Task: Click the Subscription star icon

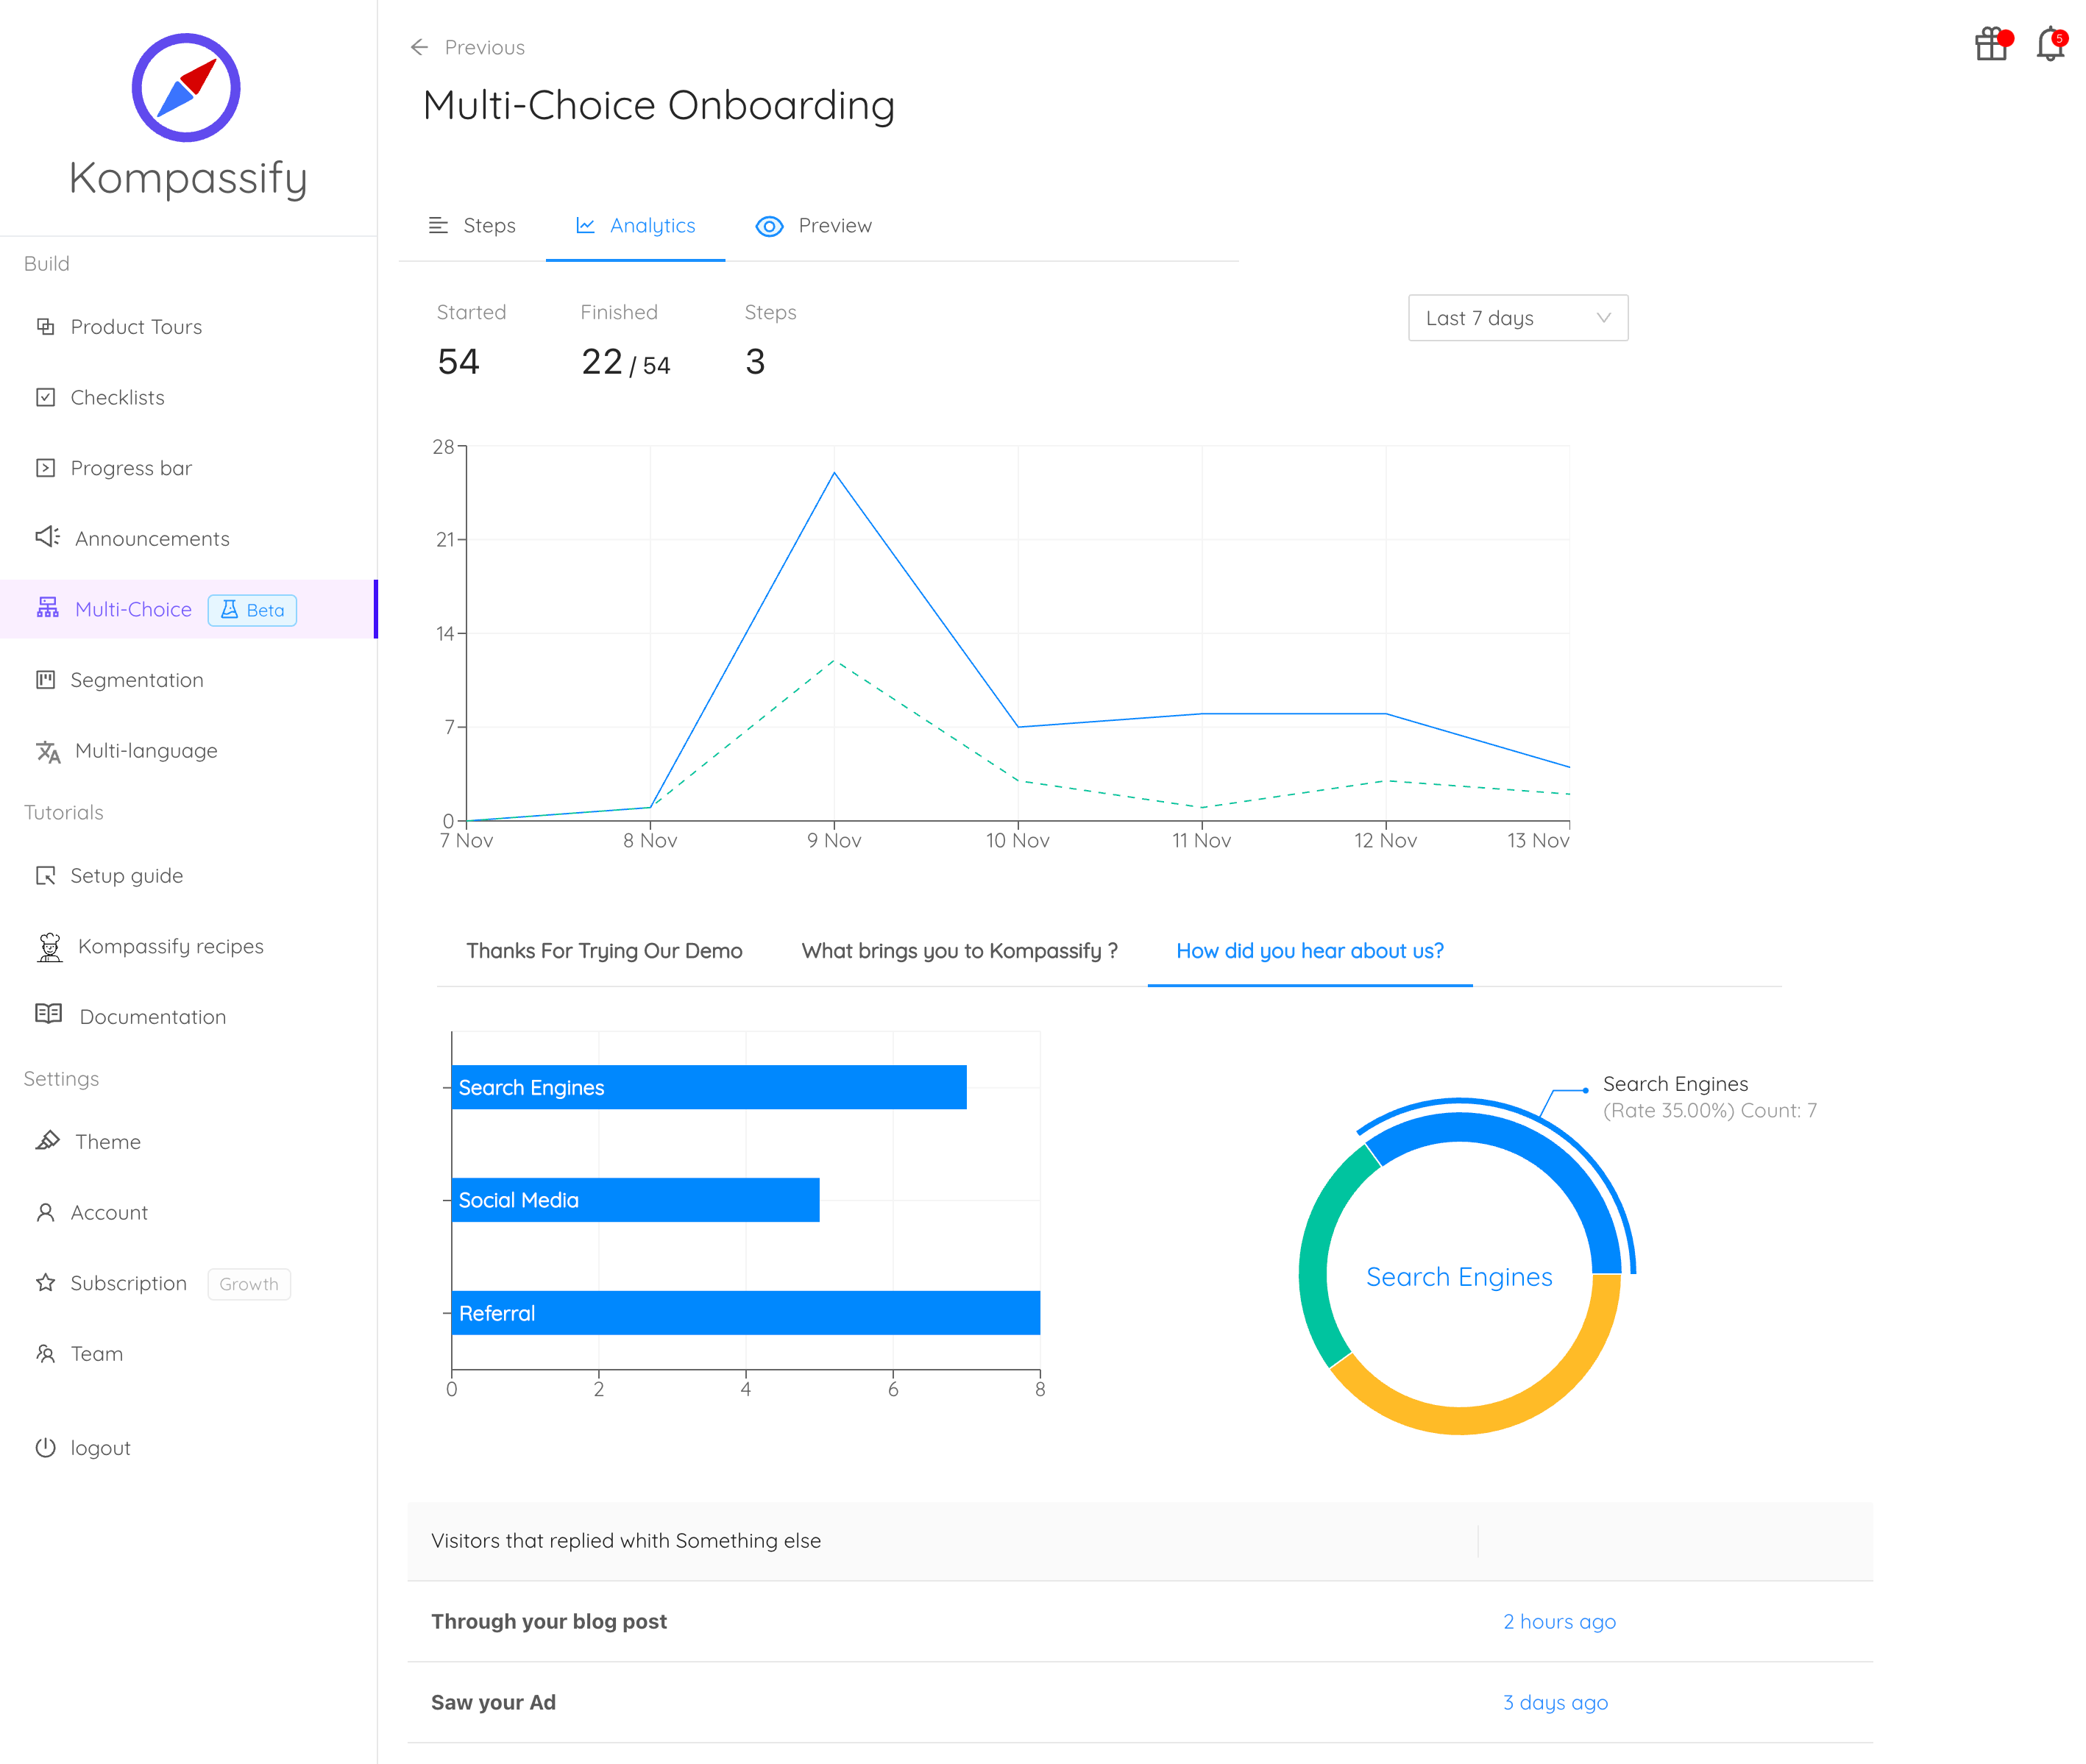Action: click(x=46, y=1283)
